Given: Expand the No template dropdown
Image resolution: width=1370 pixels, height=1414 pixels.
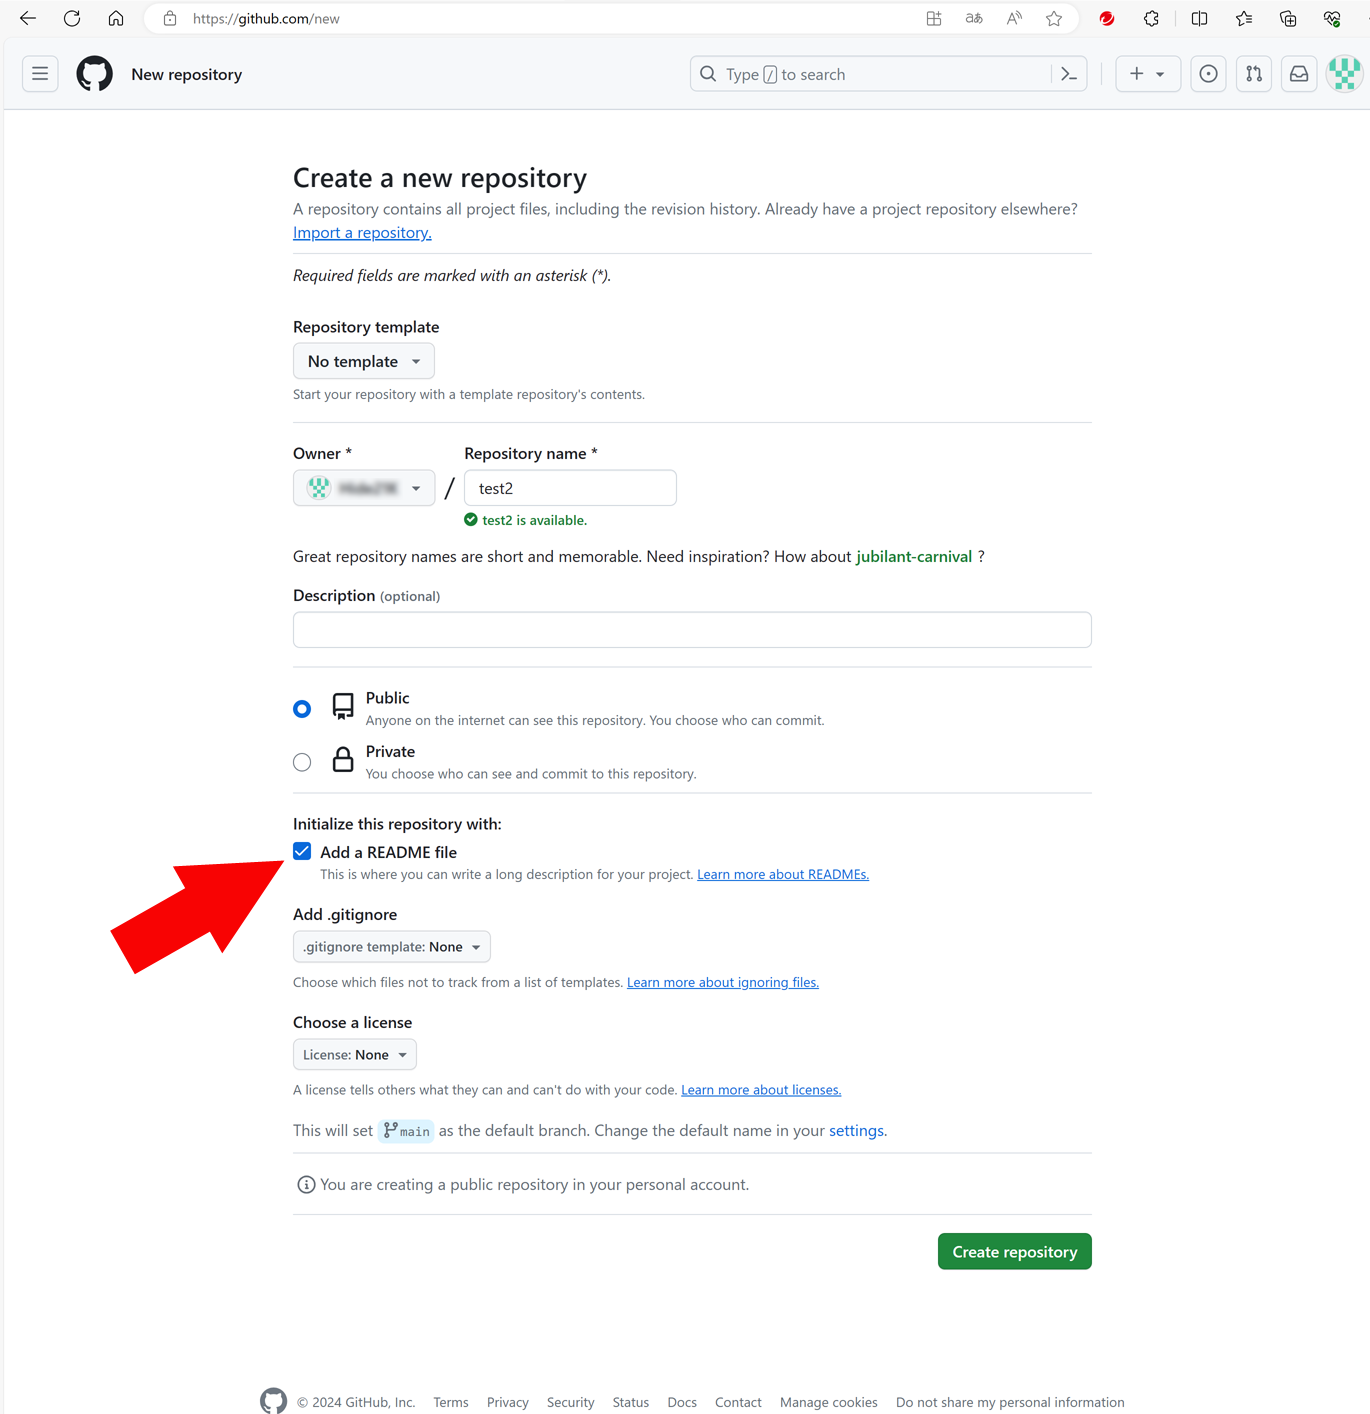Looking at the screenshot, I should (363, 361).
